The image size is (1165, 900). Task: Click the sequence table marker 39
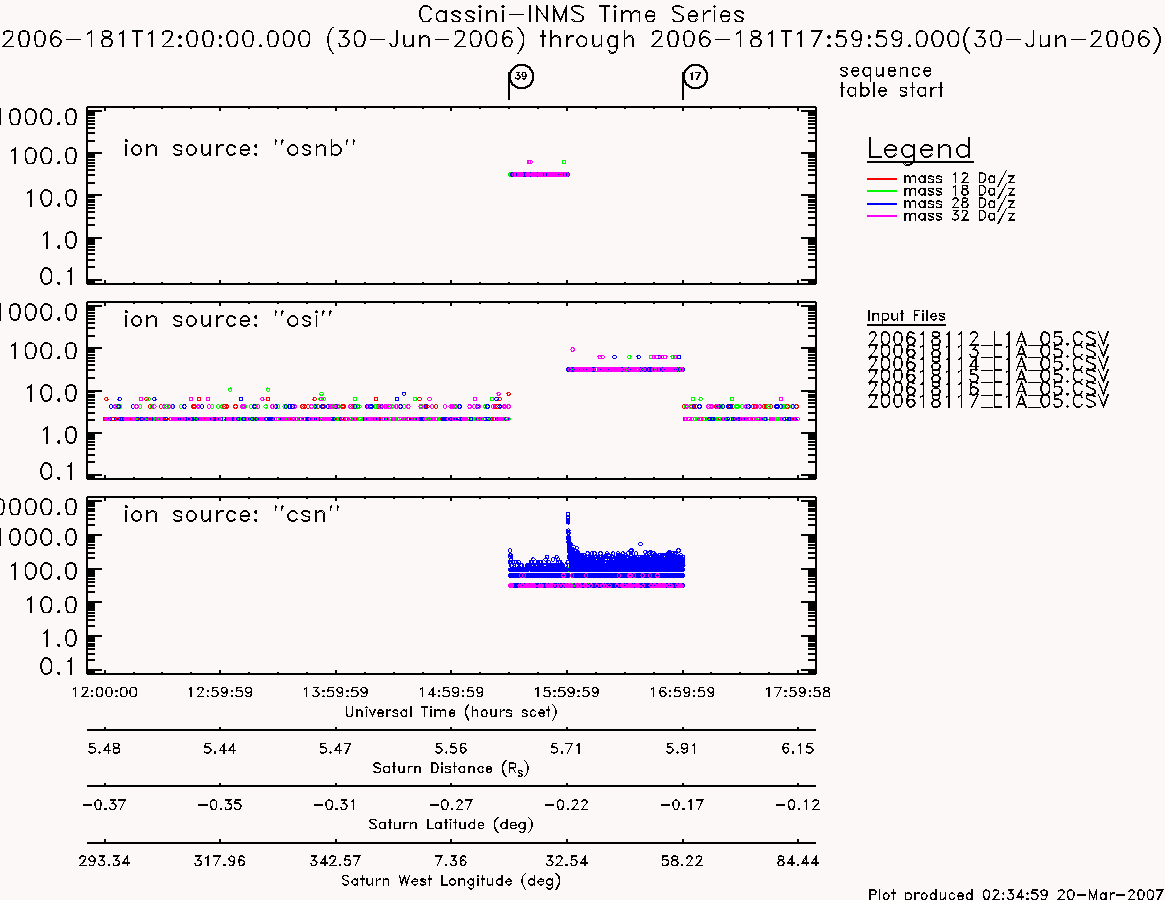pyautogui.click(x=522, y=76)
